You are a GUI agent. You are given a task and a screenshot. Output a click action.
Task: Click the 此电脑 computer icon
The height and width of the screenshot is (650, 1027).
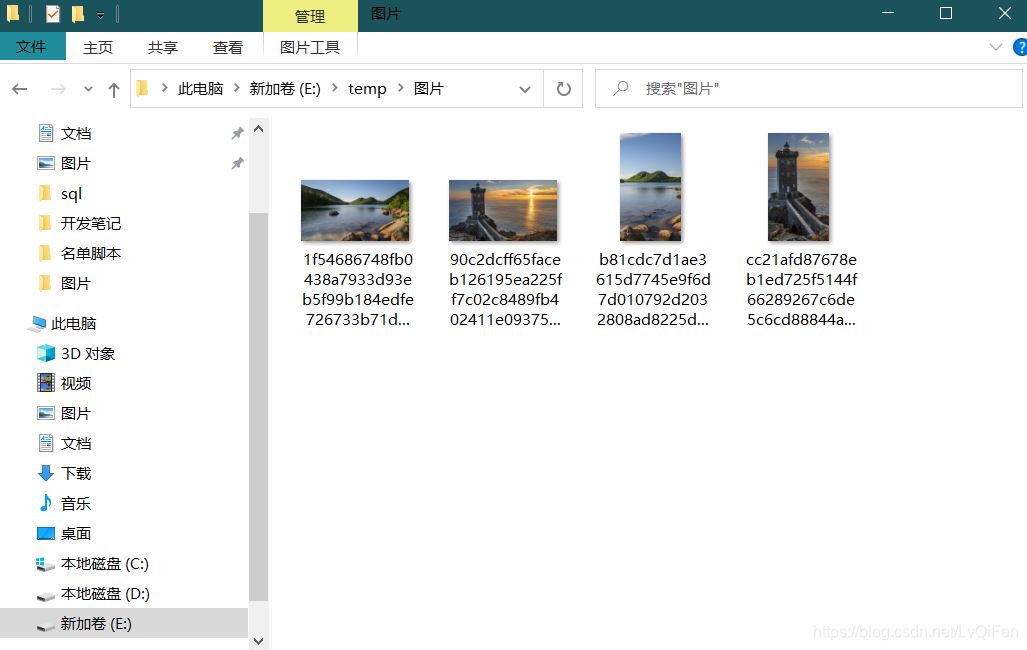coord(37,324)
